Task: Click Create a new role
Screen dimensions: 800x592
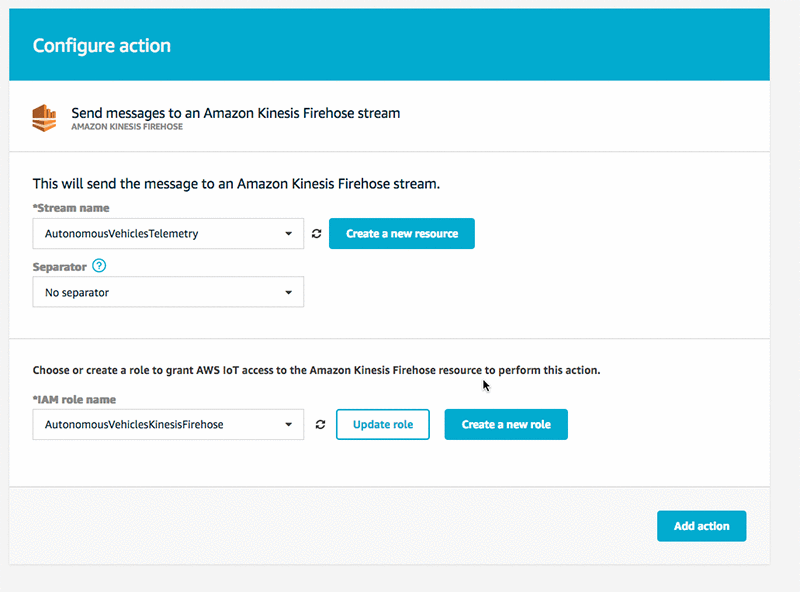Action: point(506,424)
